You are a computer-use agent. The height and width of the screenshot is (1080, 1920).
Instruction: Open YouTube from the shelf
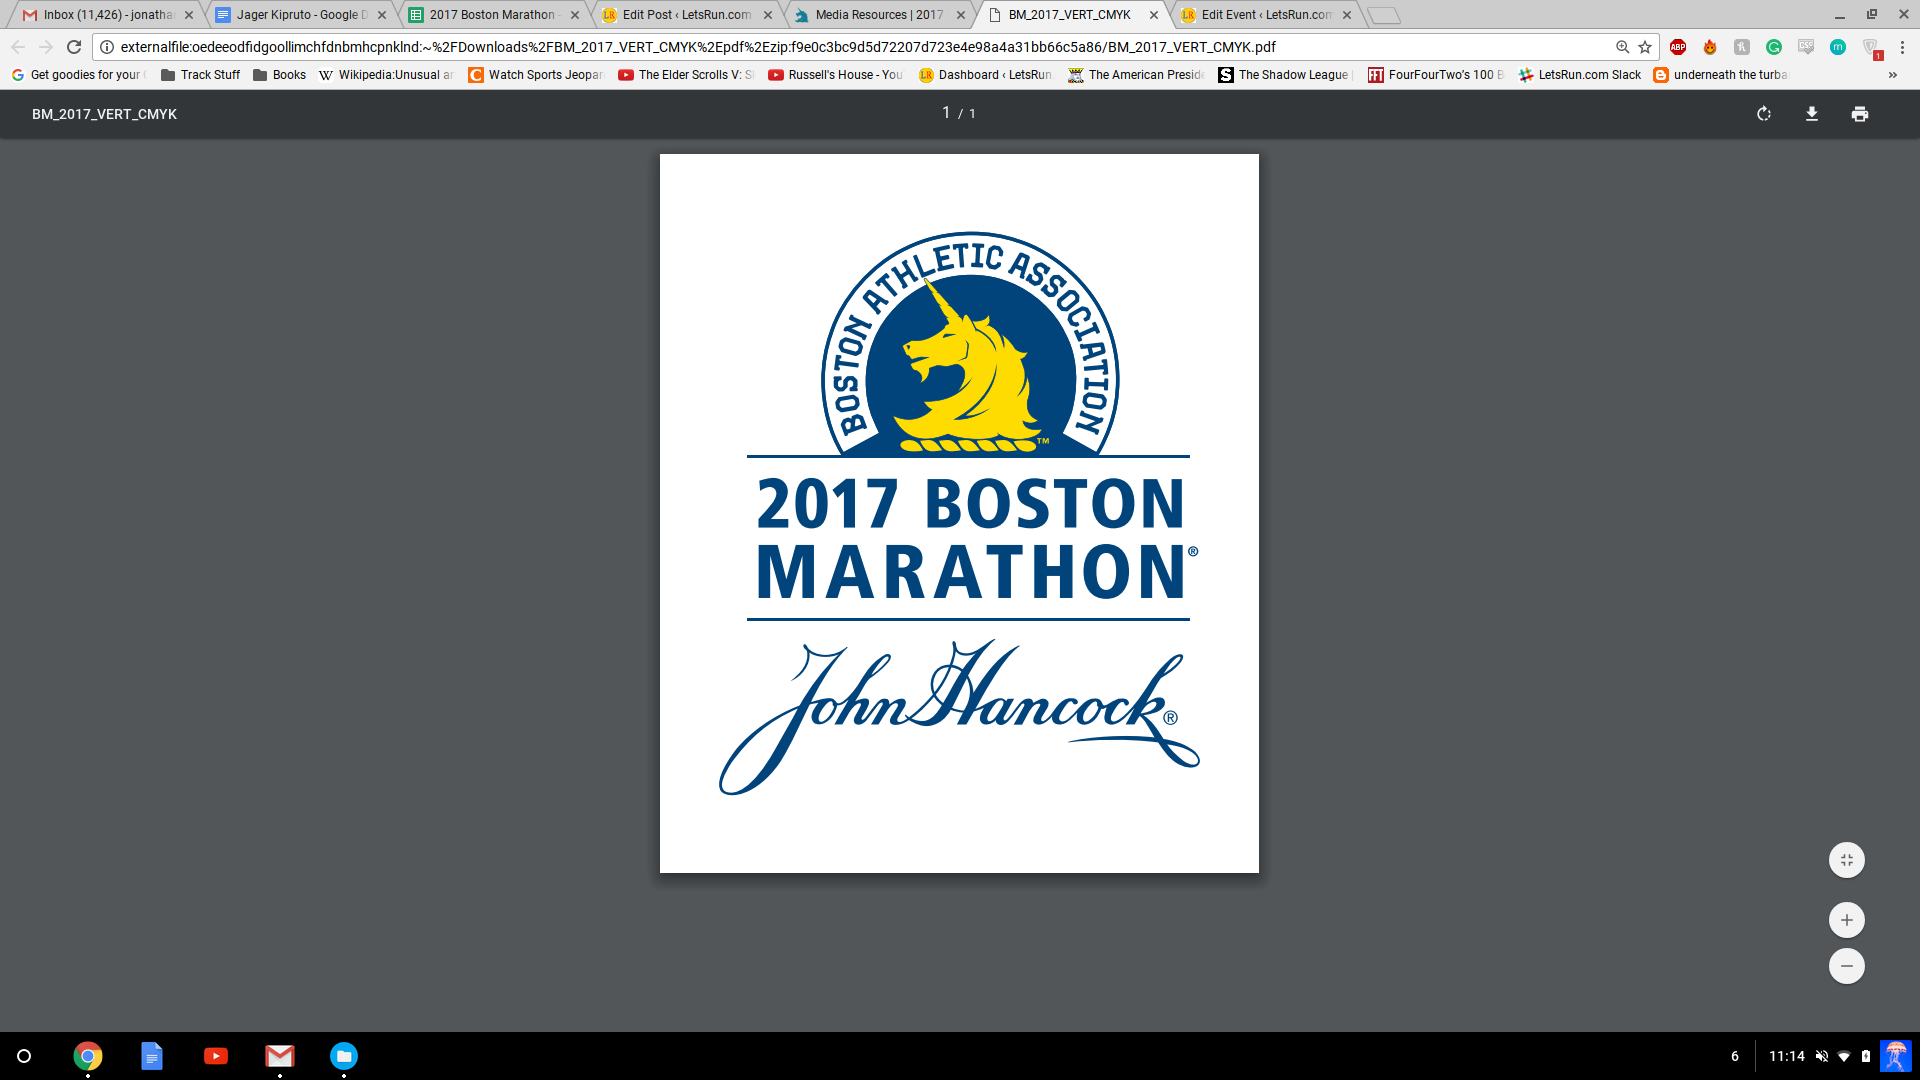216,1056
